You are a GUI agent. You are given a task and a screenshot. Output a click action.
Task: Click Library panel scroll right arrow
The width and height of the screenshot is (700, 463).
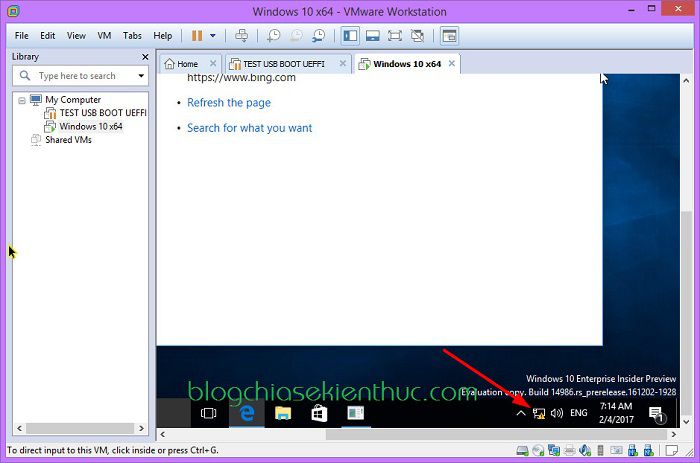[x=142, y=428]
